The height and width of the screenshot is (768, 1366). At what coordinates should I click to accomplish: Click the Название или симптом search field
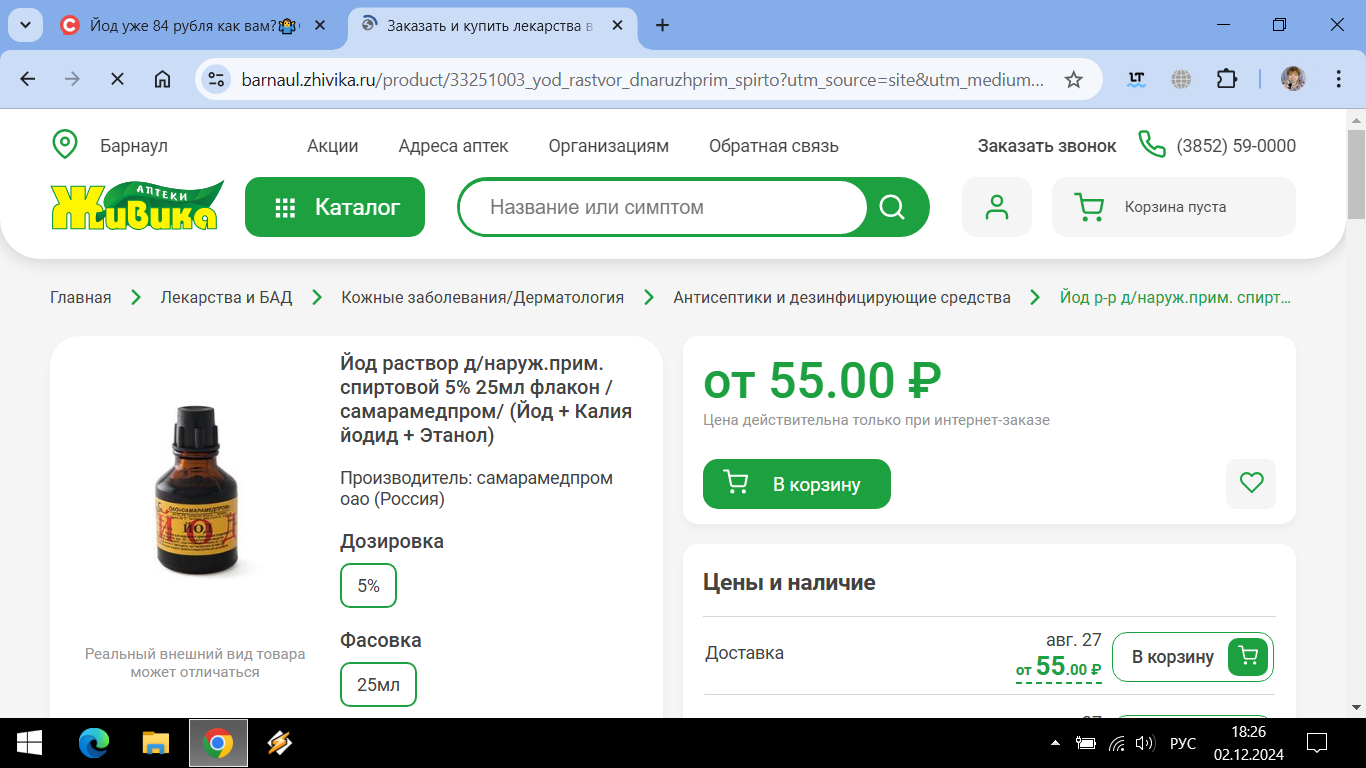point(664,207)
